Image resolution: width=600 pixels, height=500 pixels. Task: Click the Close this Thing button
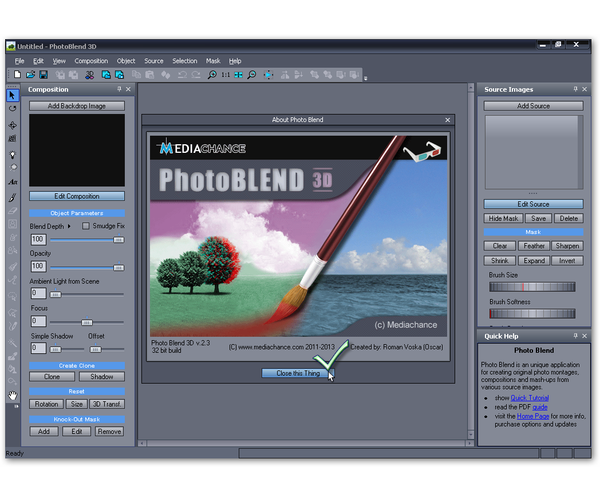tap(298, 373)
